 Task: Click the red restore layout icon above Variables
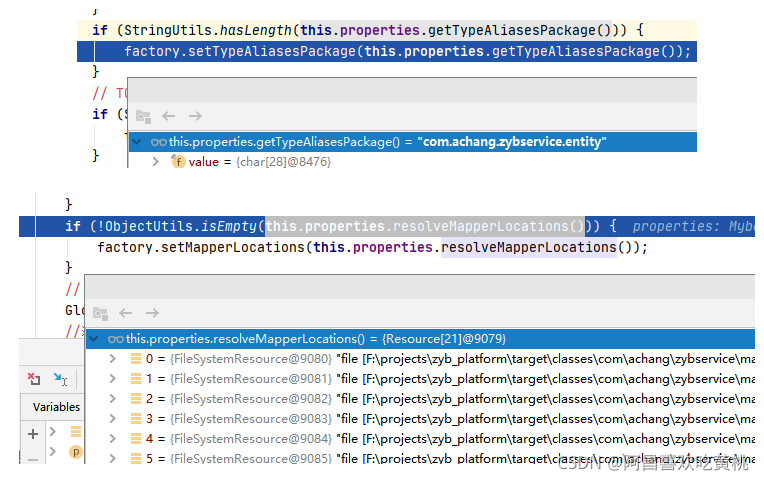(34, 379)
